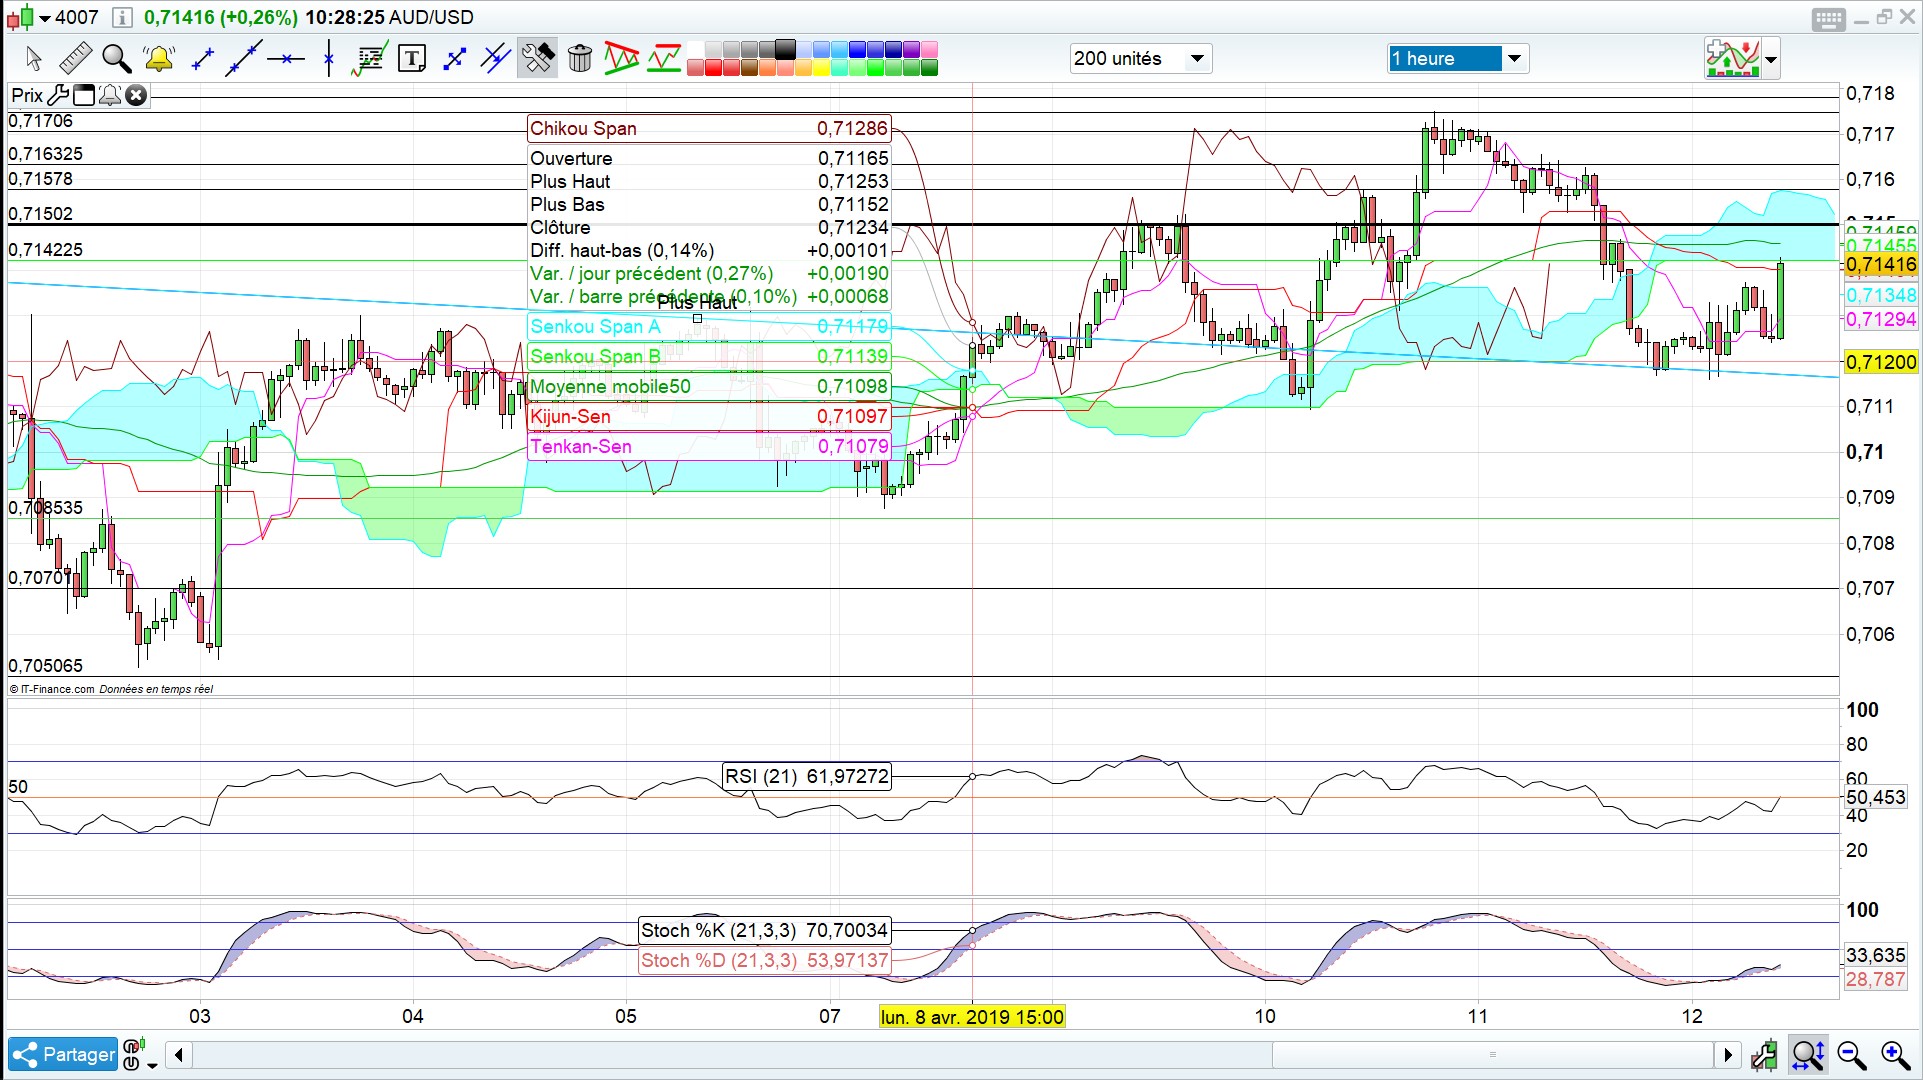The height and width of the screenshot is (1080, 1923).
Task: Close the Prix panel with X icon
Action: click(136, 95)
